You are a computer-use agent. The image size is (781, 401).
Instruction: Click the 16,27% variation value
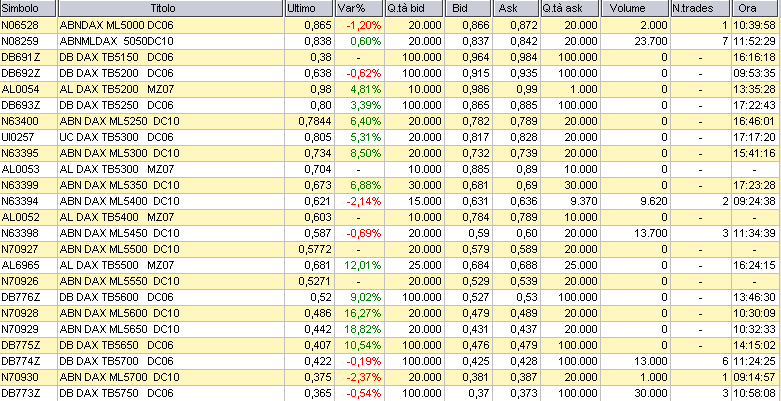(x=362, y=313)
